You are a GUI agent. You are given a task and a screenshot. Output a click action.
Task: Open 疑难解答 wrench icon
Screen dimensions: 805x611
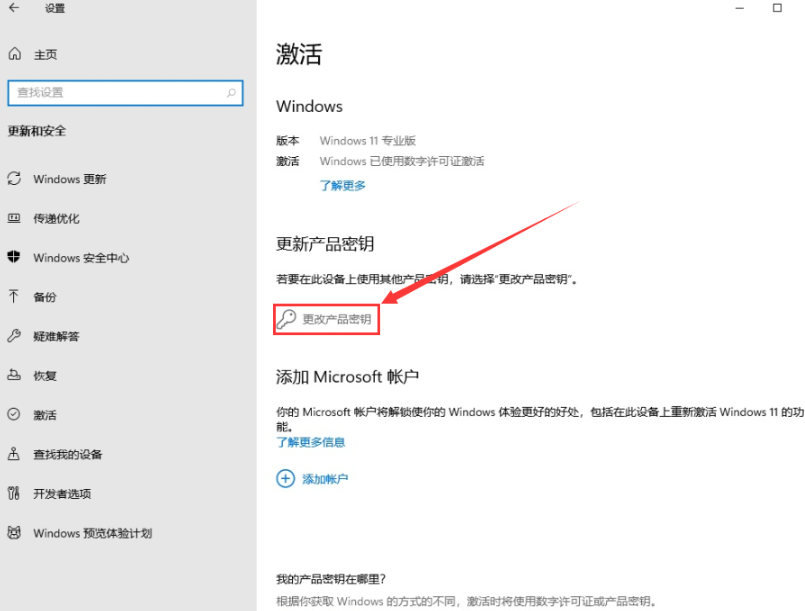click(14, 336)
